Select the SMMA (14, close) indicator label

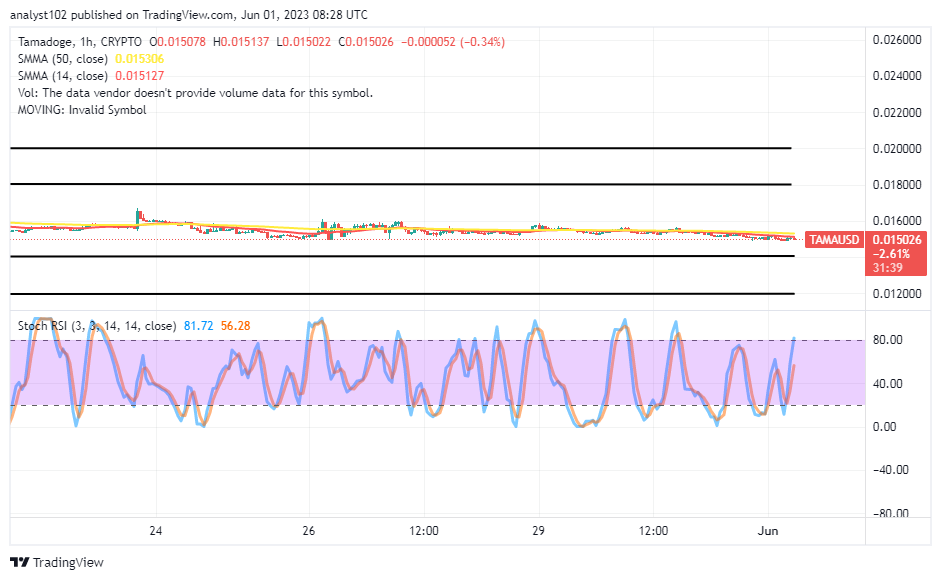[63, 76]
